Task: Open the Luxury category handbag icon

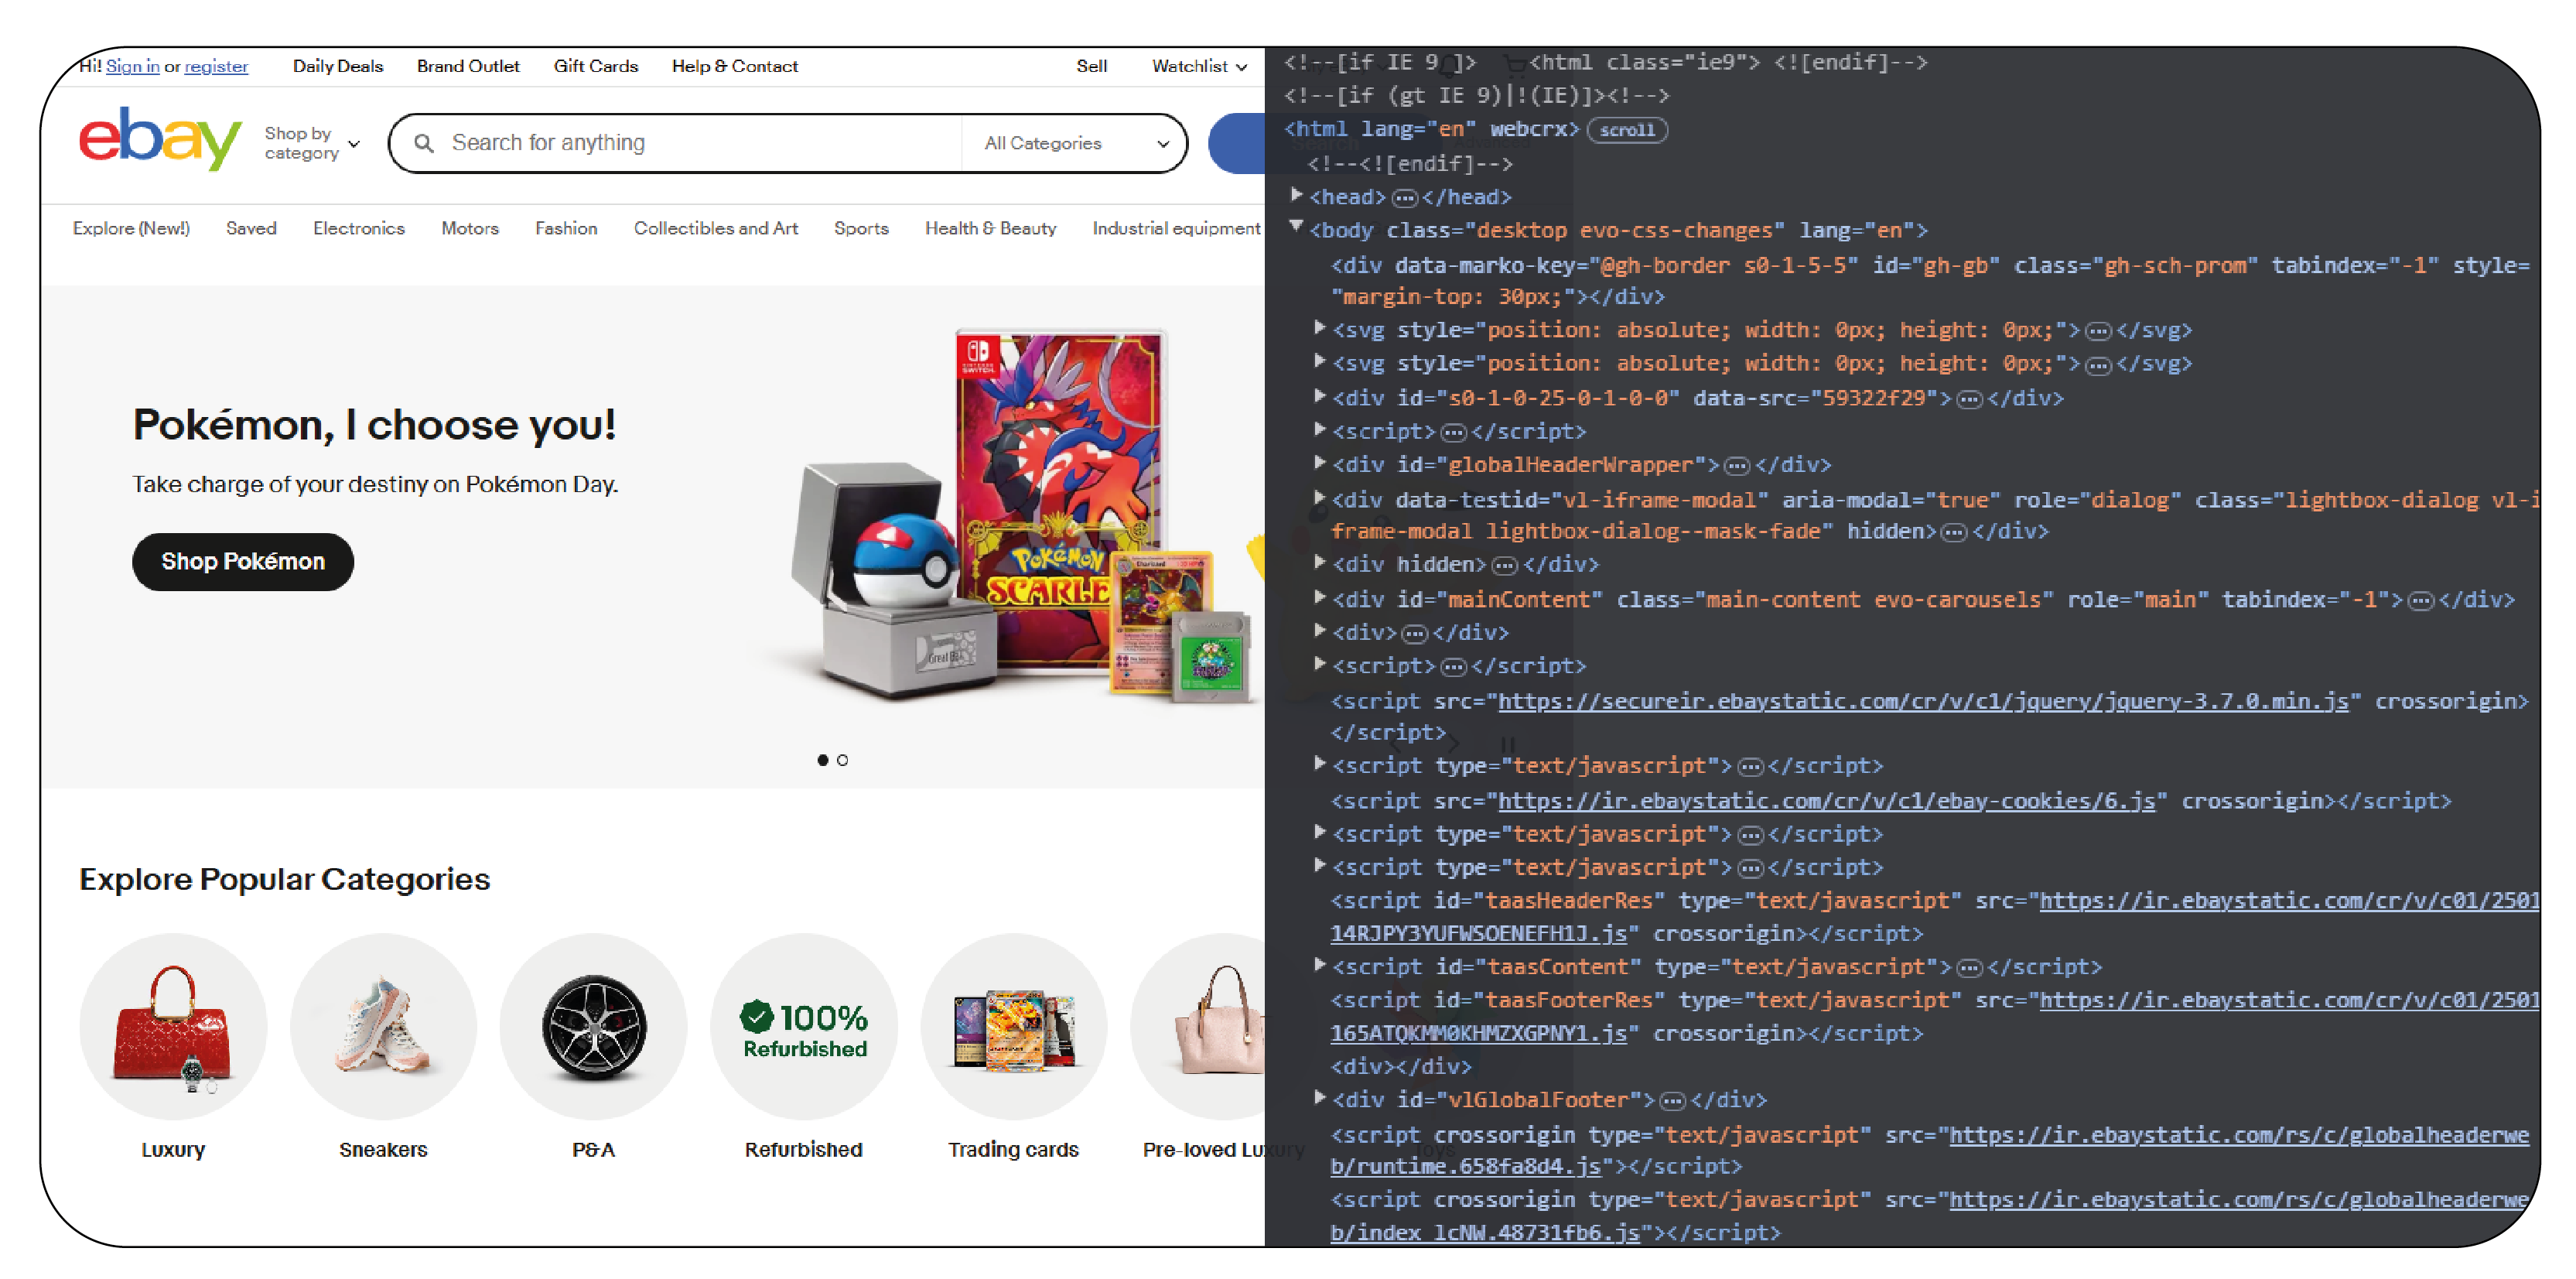Action: point(173,1026)
